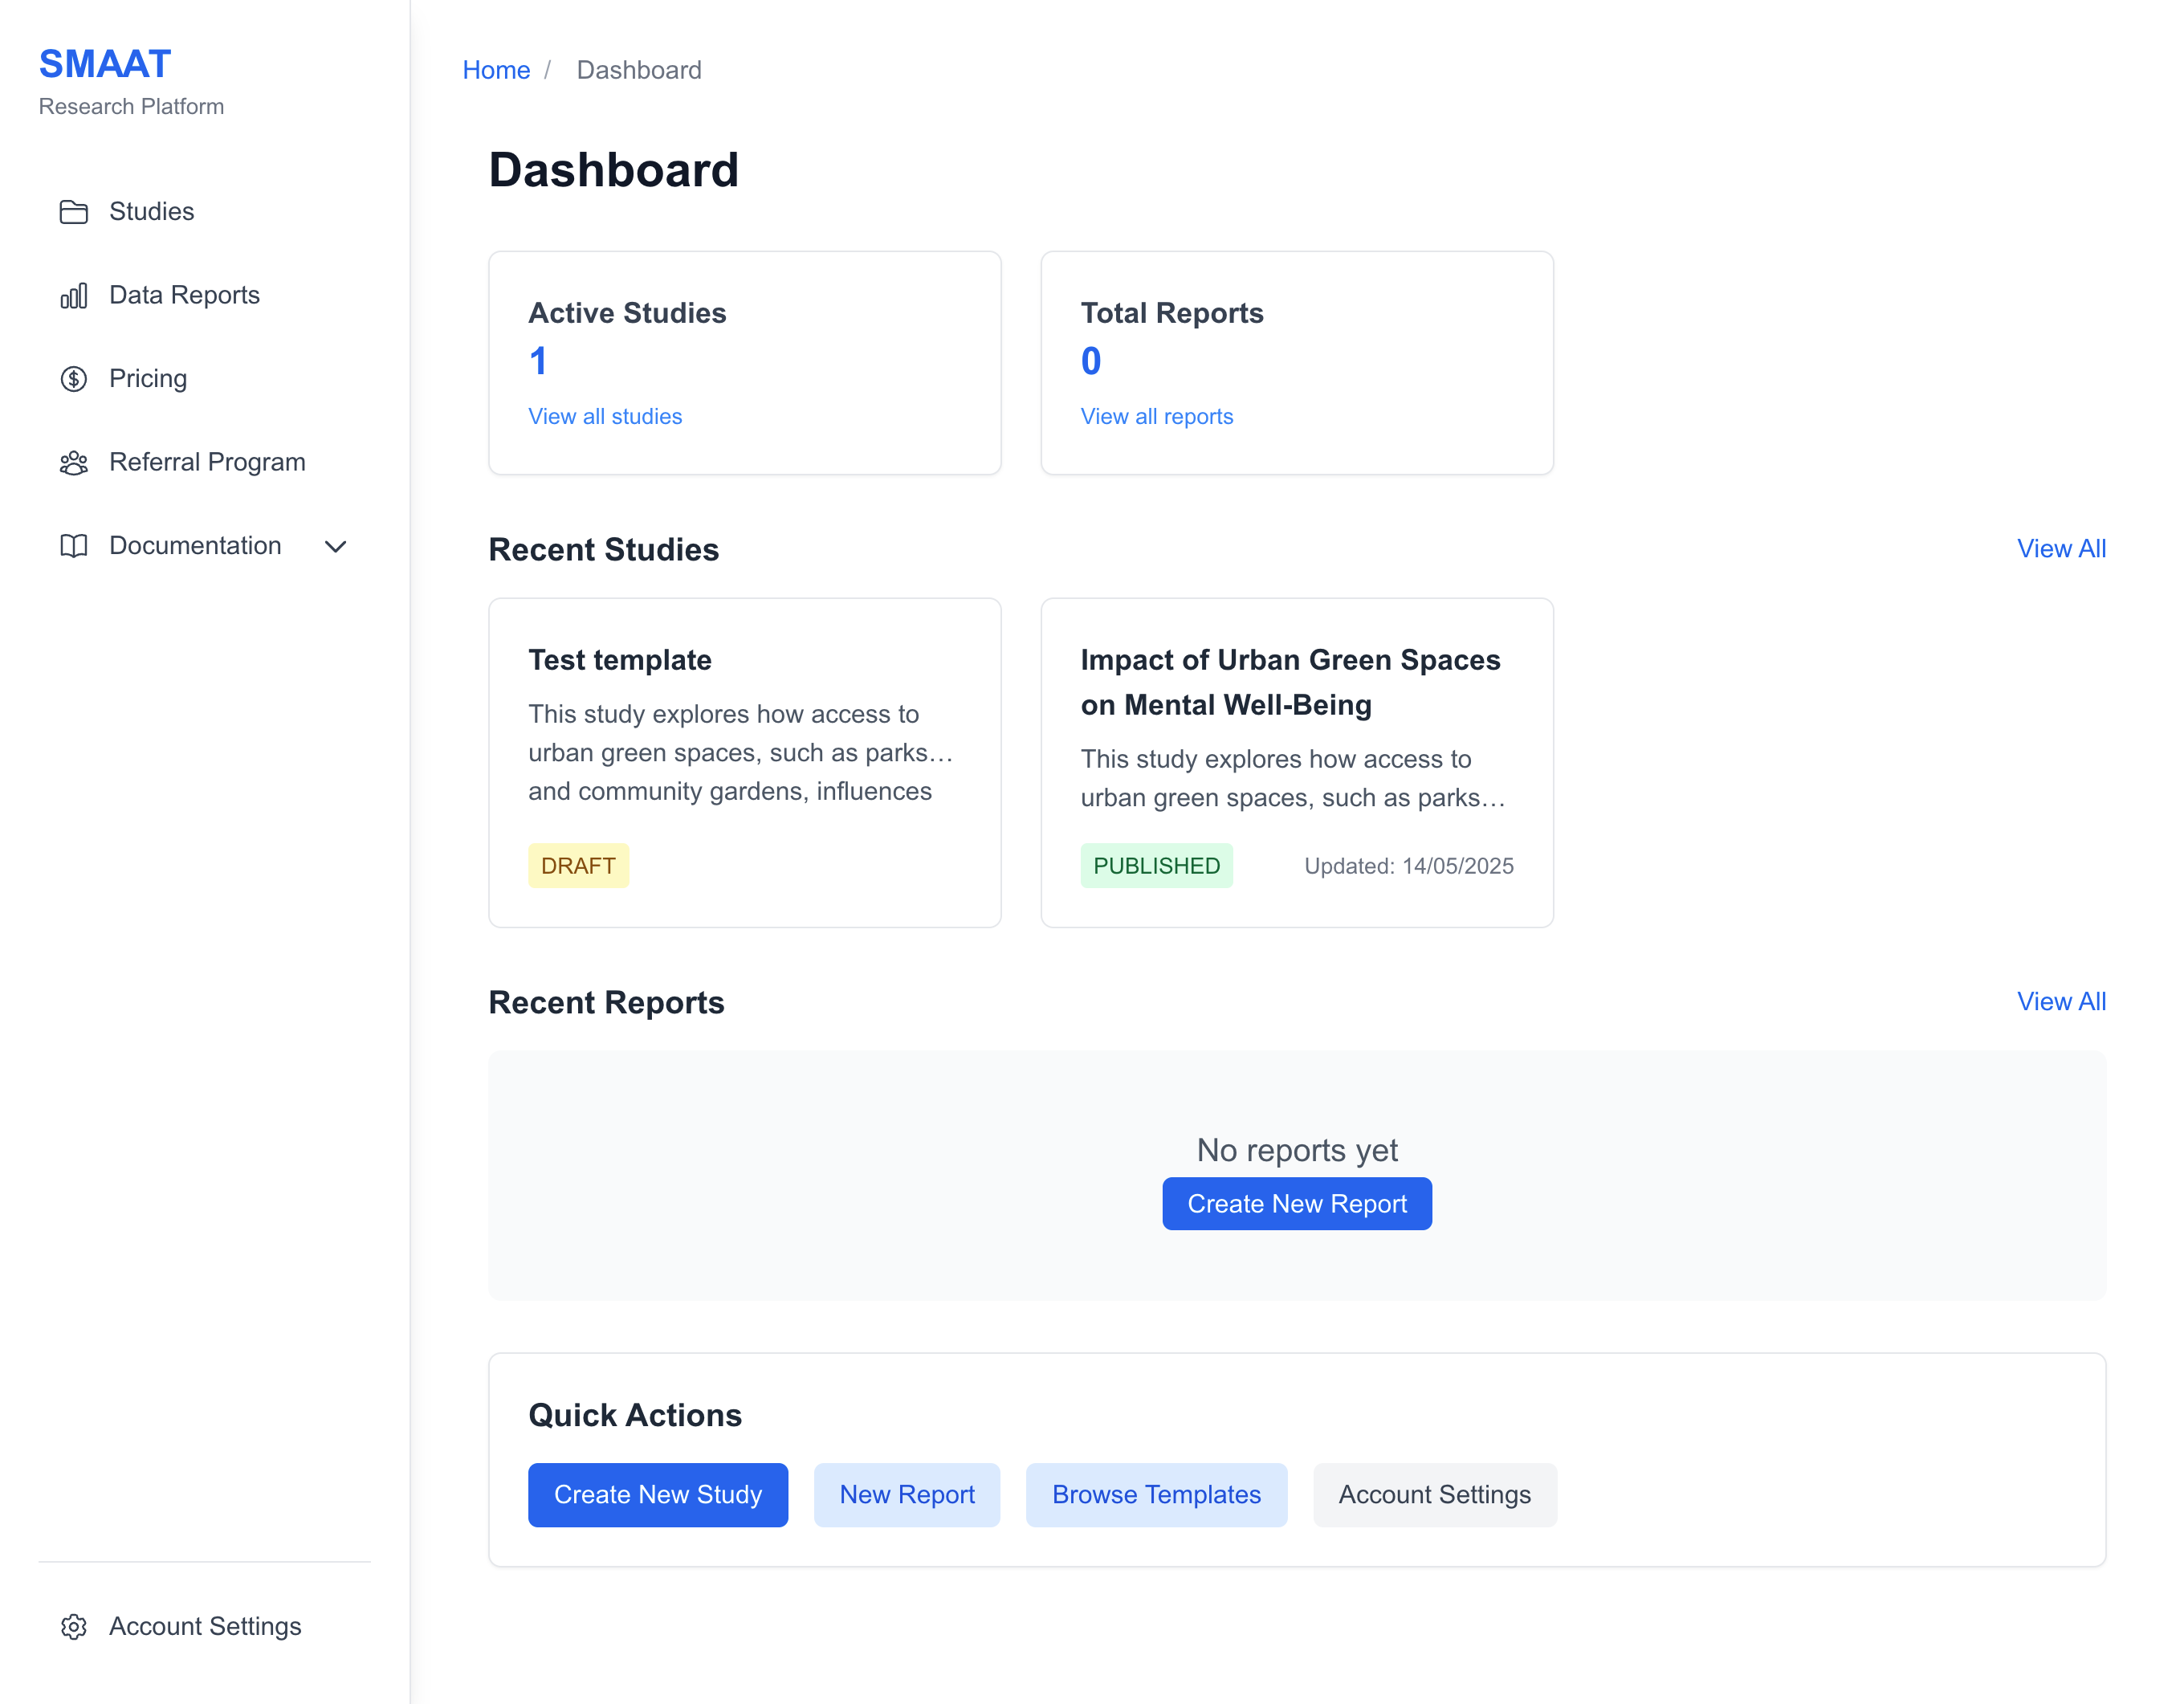2184x1704 pixels.
Task: Click View all reports link
Action: pos(1156,416)
